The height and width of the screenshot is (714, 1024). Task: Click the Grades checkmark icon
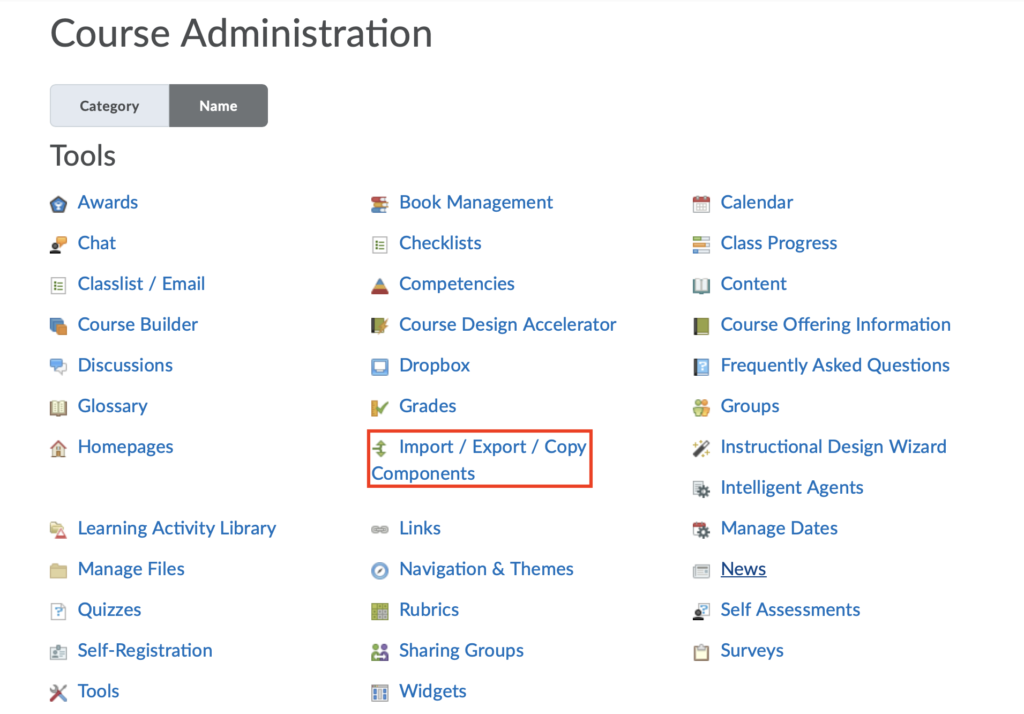click(x=379, y=408)
